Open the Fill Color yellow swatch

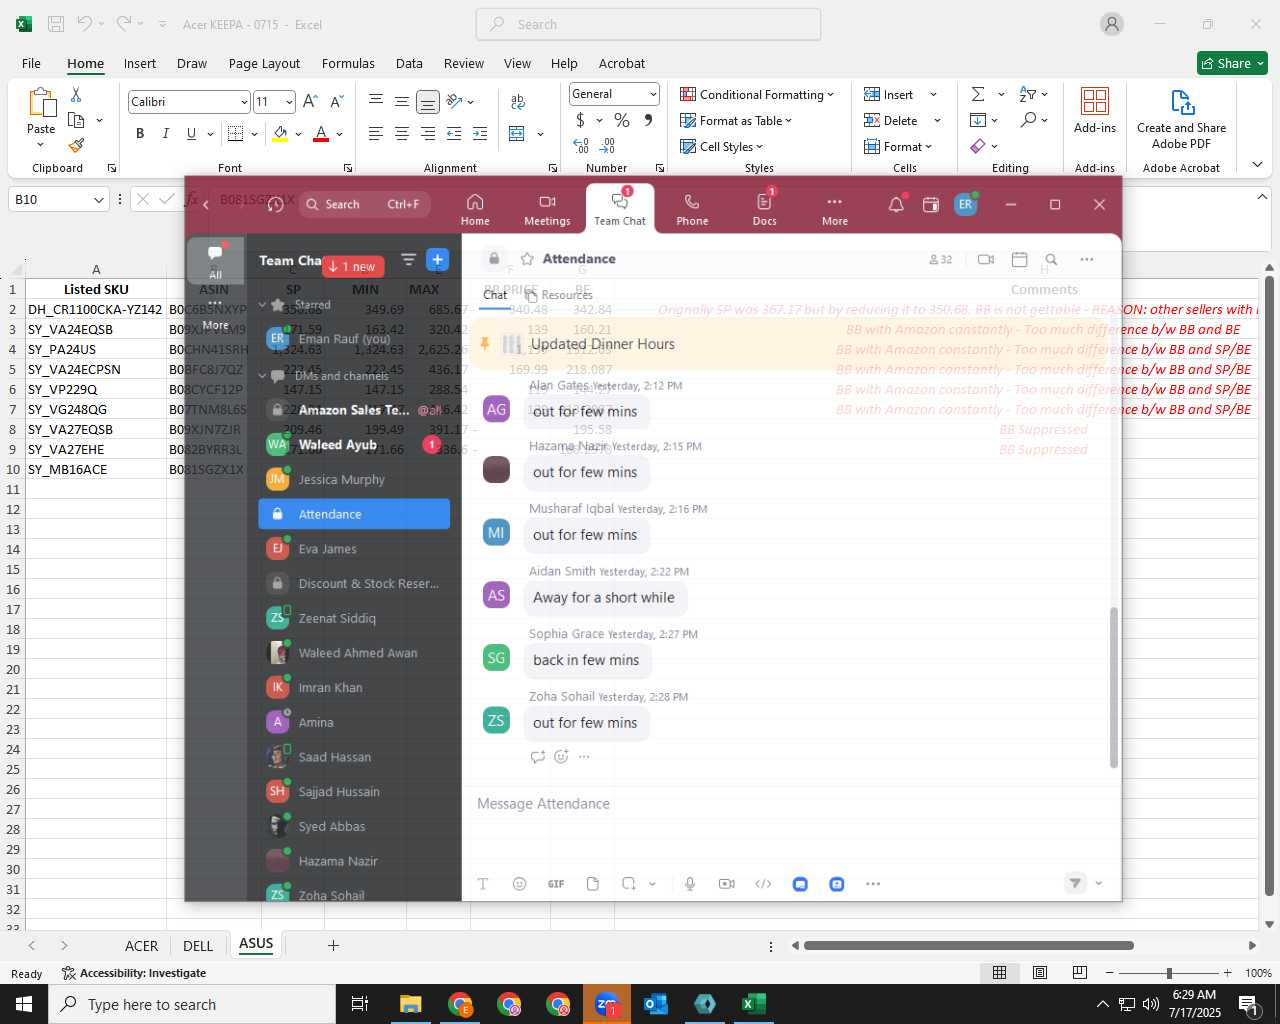coord(280,134)
